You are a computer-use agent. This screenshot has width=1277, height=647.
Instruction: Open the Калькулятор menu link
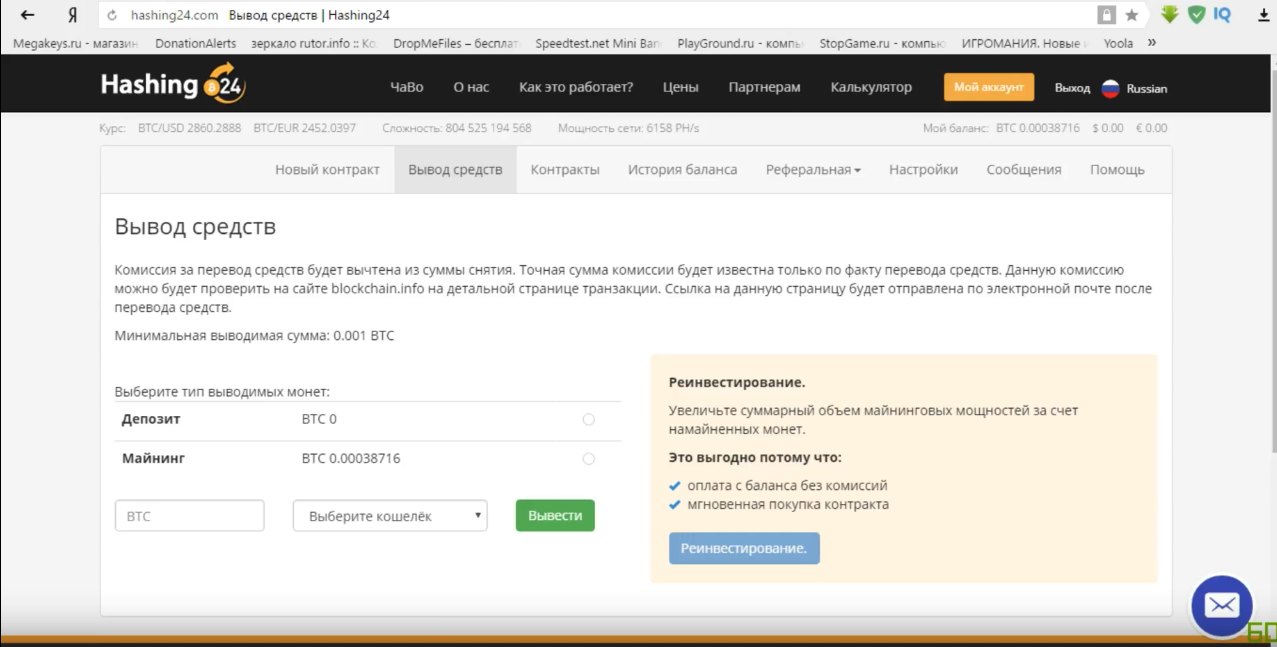[871, 87]
